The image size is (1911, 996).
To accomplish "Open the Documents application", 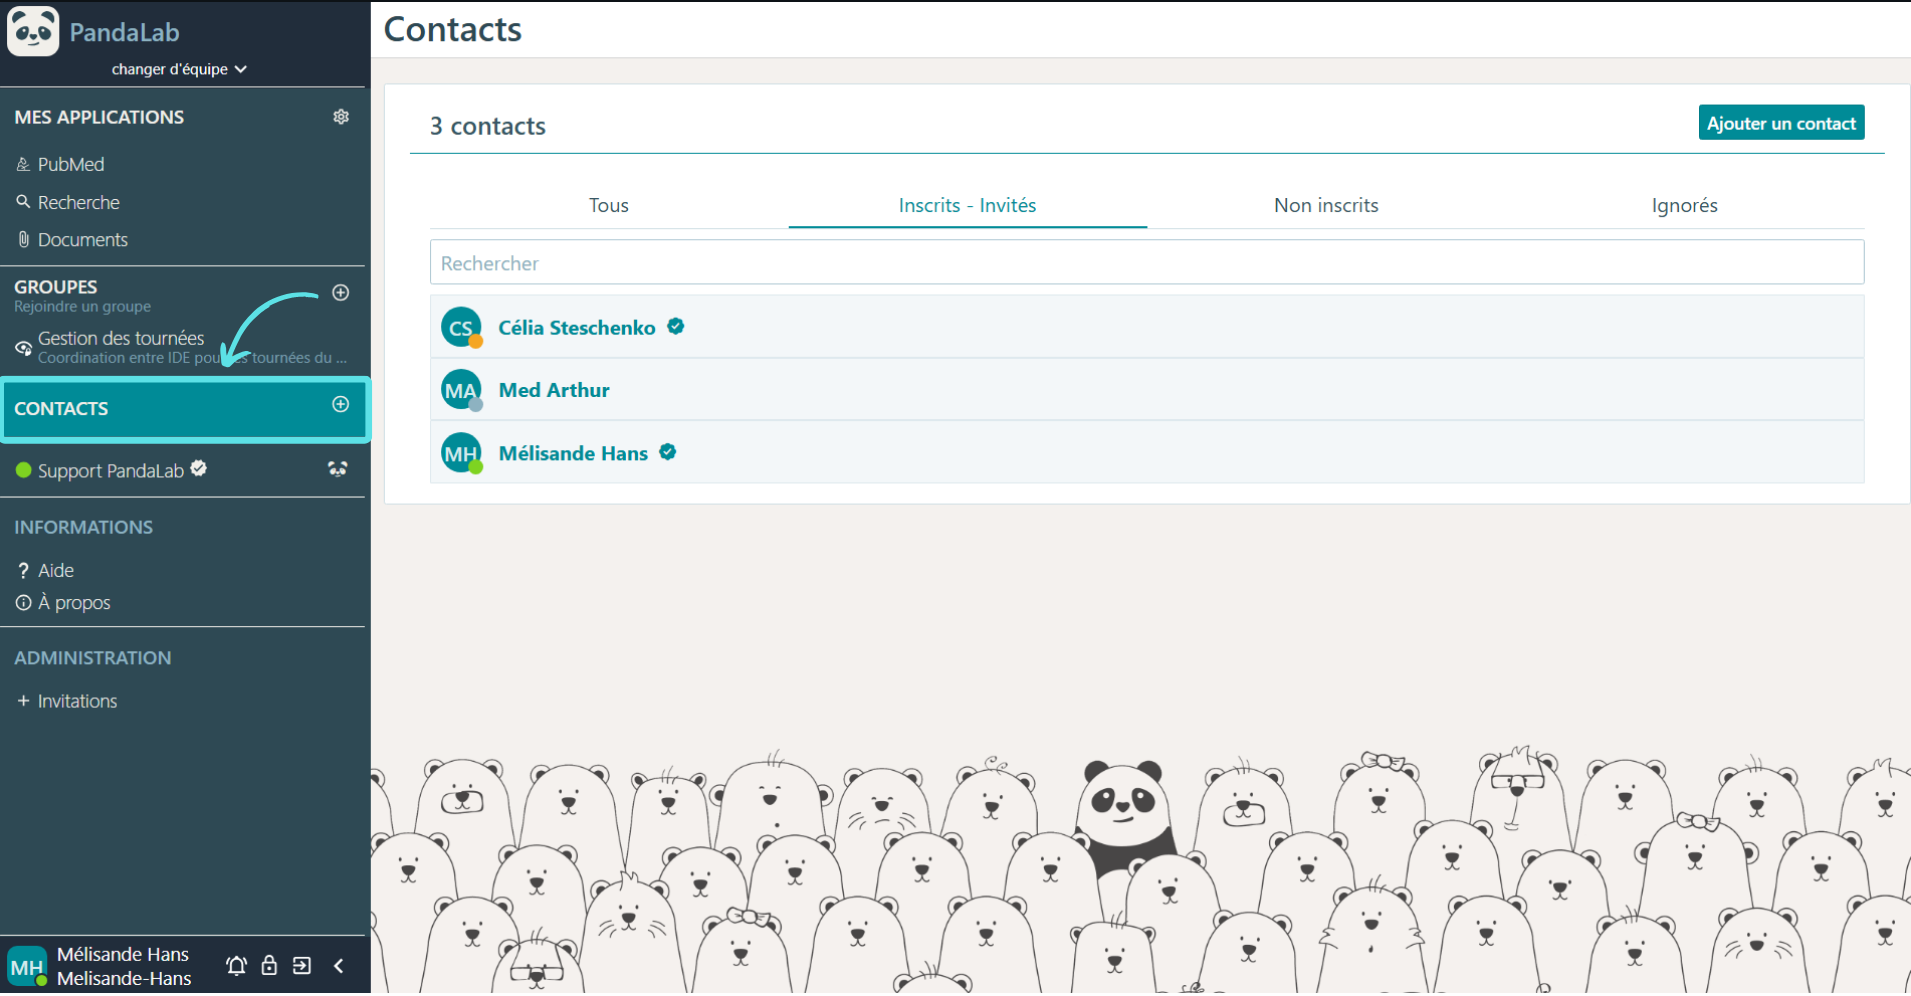I will click(x=82, y=240).
